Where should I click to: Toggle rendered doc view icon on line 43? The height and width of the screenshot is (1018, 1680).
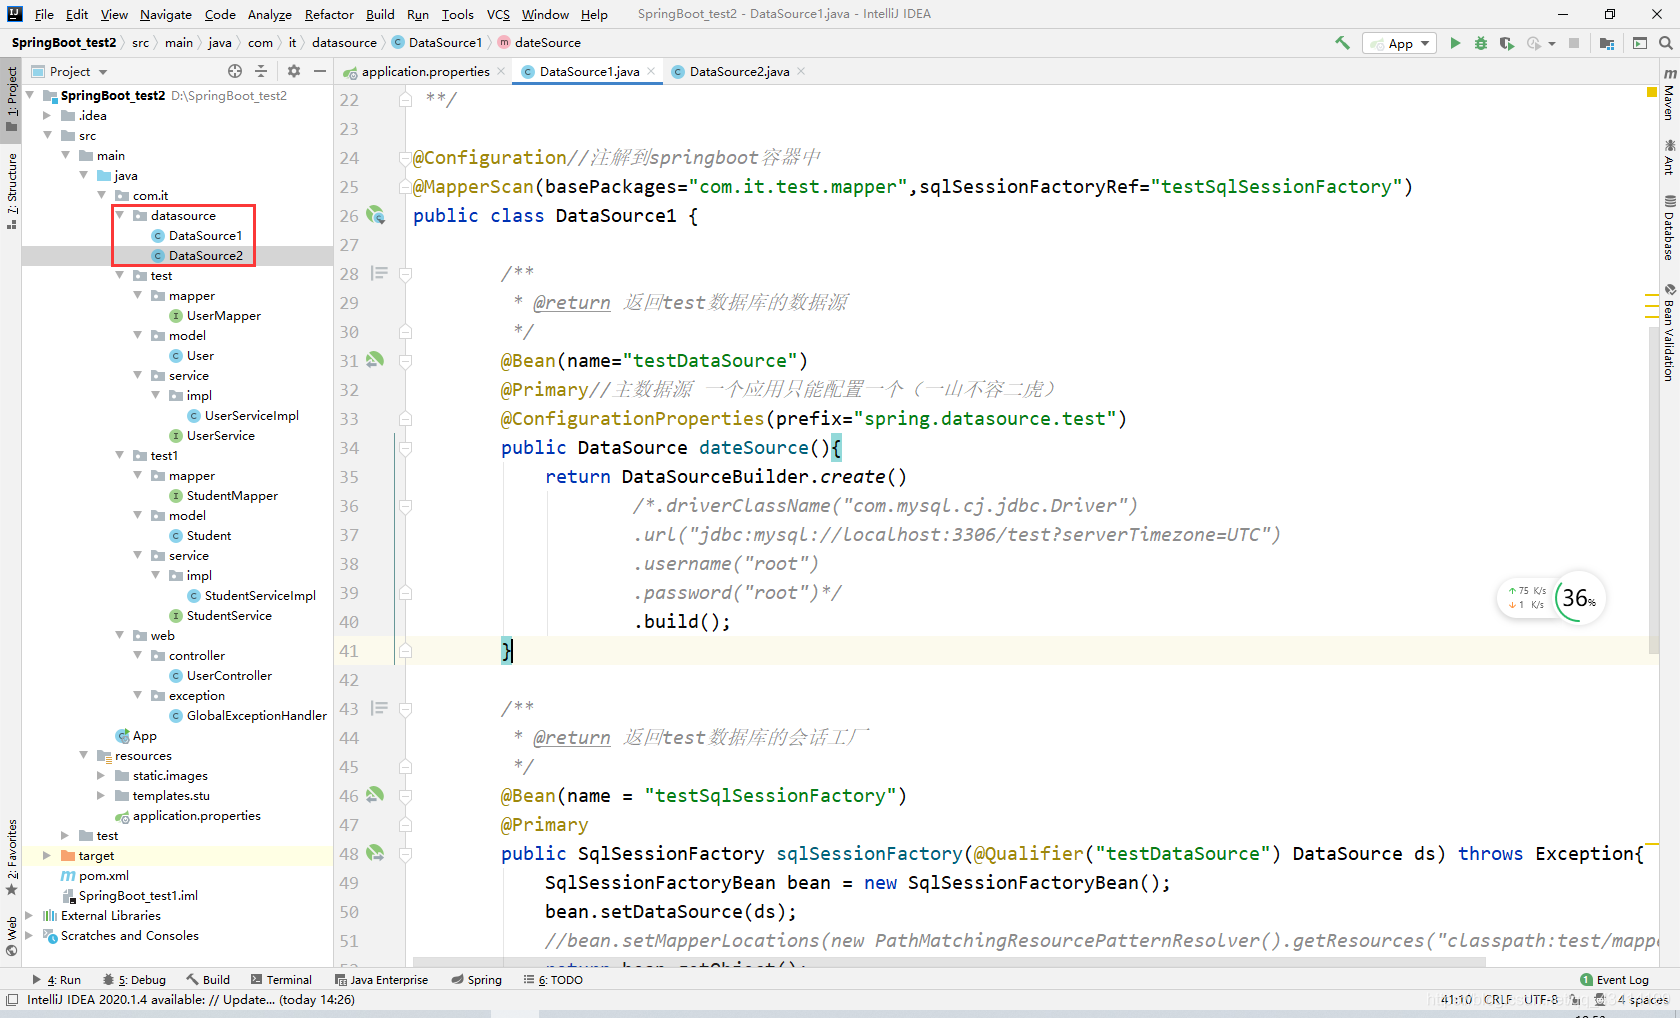coord(379,708)
